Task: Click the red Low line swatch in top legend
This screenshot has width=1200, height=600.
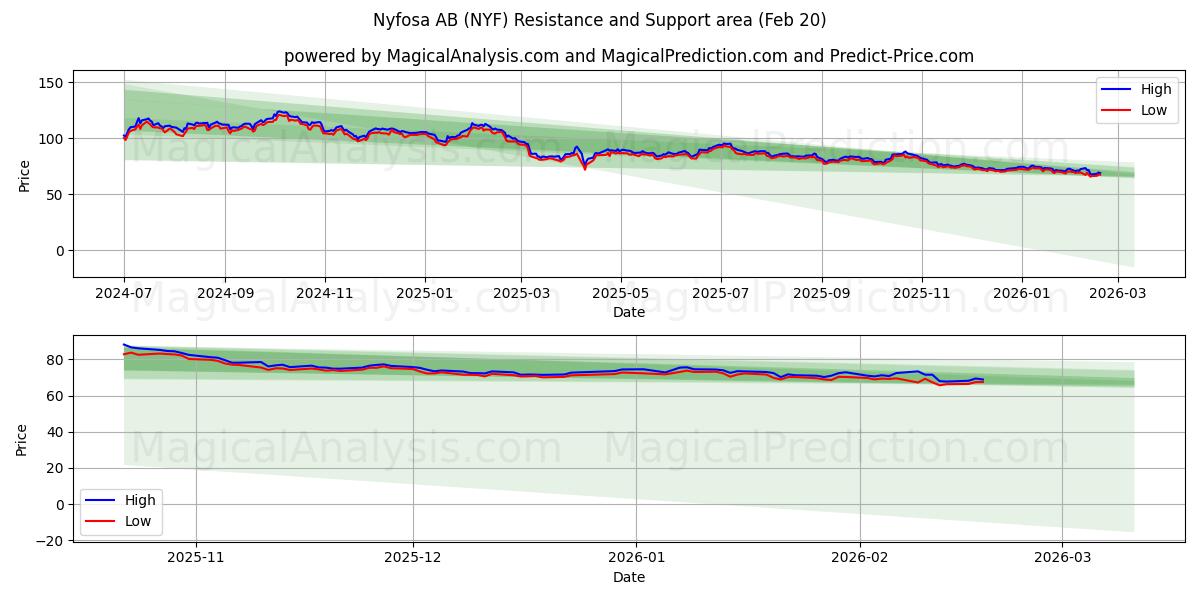Action: tap(1117, 111)
